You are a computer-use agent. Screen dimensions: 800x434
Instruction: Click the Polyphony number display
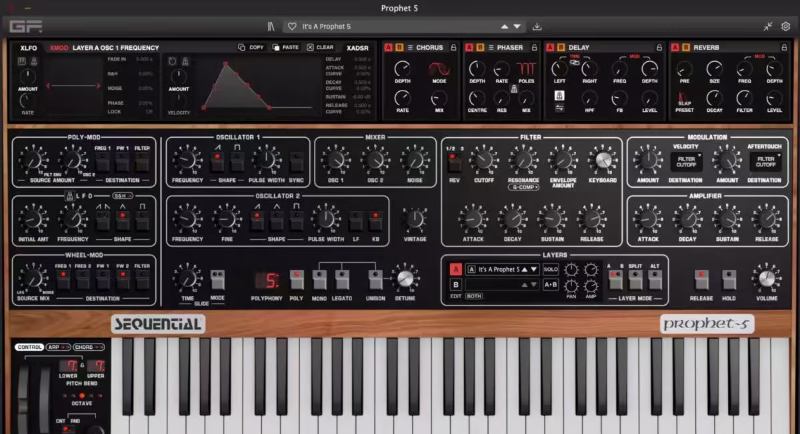tap(266, 280)
